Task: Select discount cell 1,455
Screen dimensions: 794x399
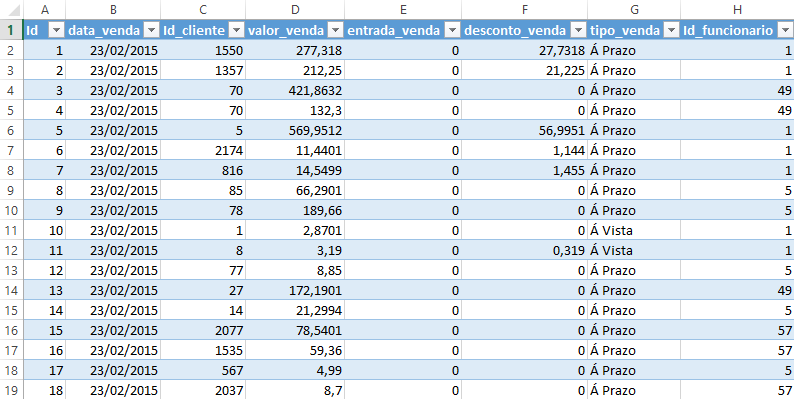Action: click(x=524, y=171)
